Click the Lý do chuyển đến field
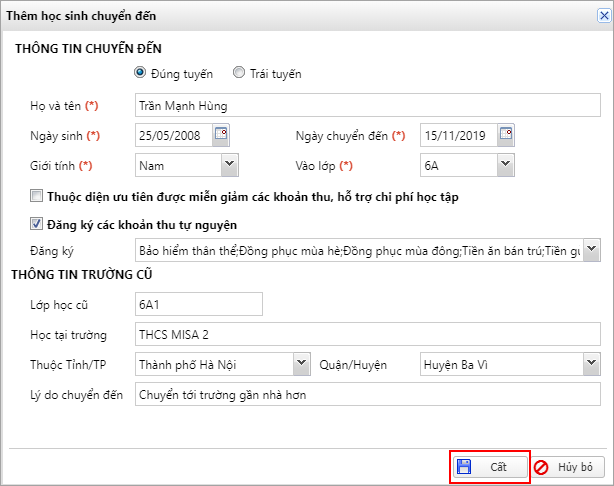 coord(365,394)
